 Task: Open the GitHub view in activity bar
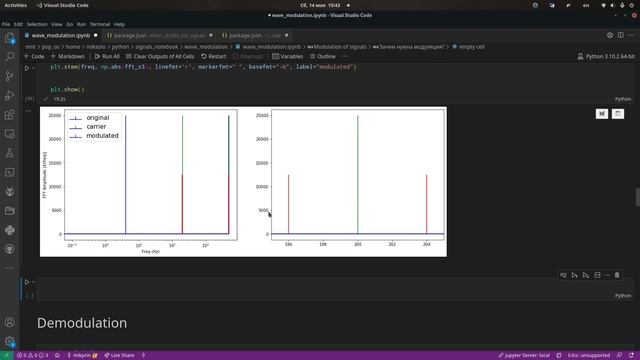coord(9,249)
